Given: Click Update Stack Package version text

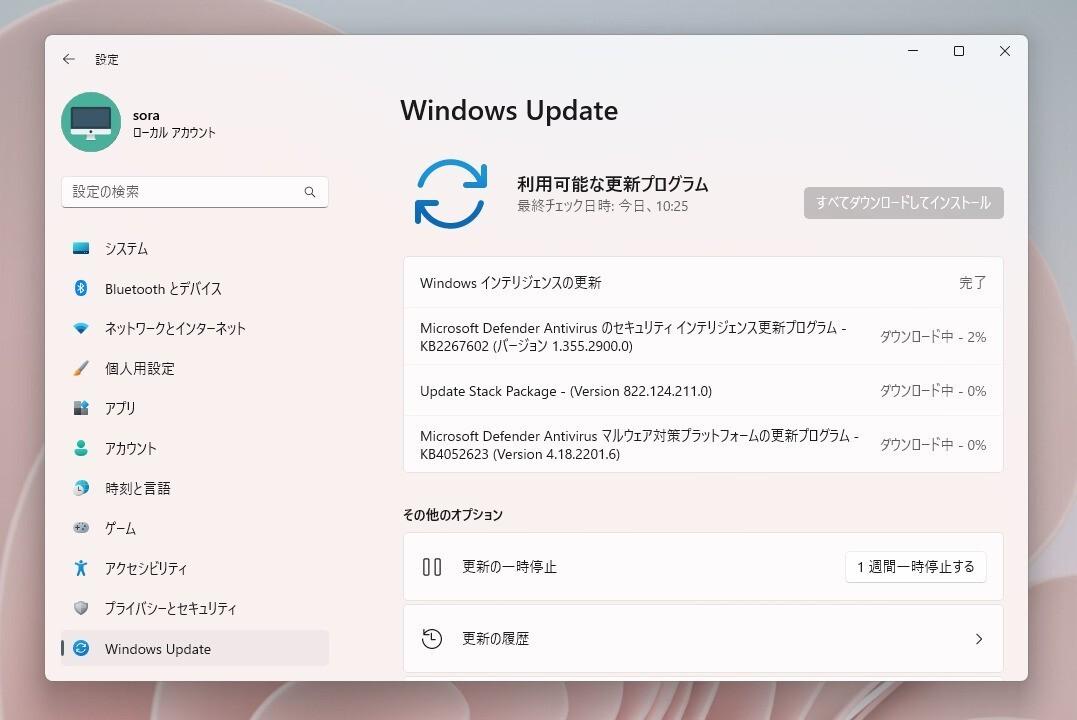Looking at the screenshot, I should (x=566, y=391).
